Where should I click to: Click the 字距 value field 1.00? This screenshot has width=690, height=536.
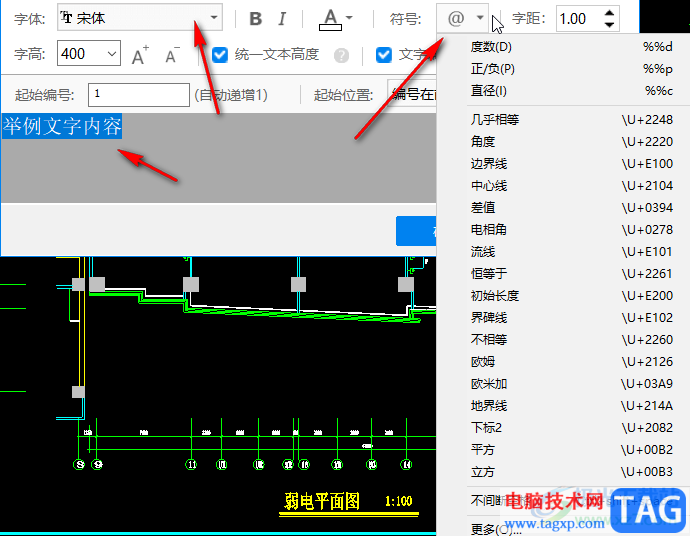pyautogui.click(x=579, y=18)
